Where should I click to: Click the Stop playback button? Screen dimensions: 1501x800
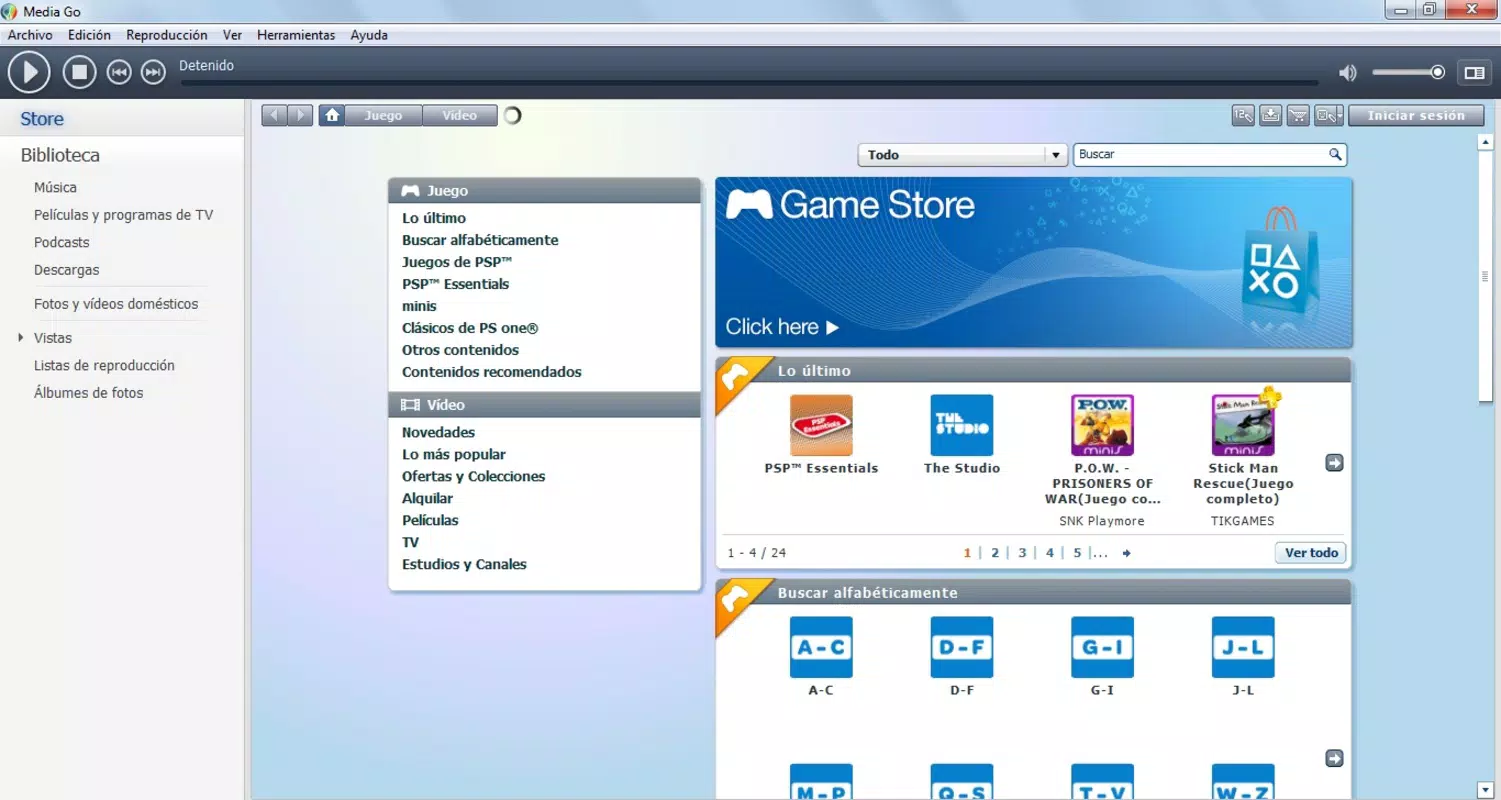79,72
